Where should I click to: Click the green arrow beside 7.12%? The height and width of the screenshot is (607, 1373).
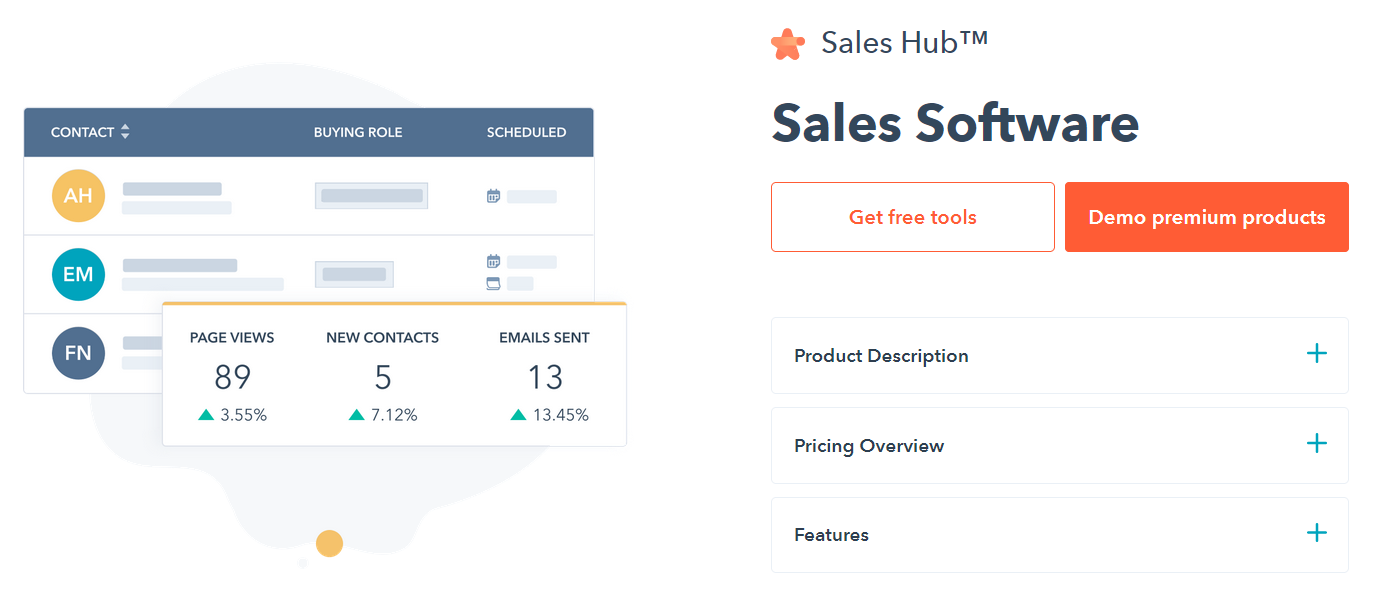point(356,414)
